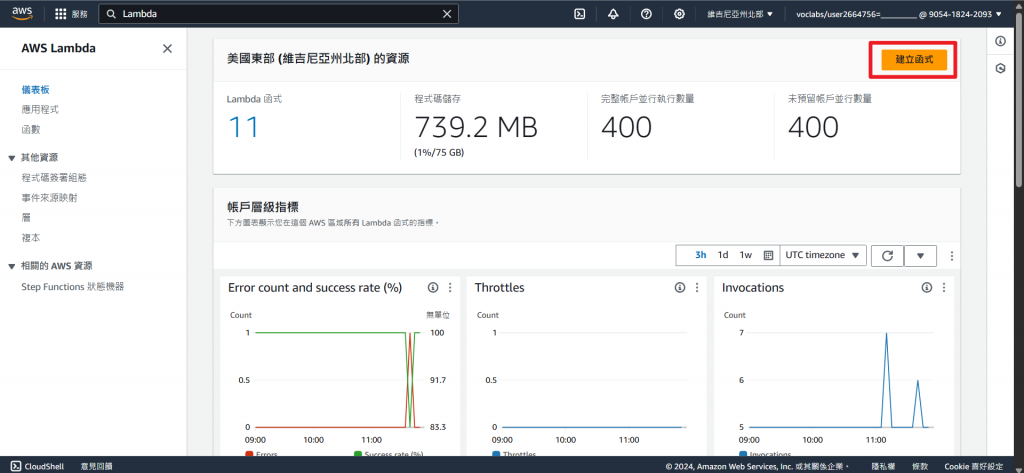Select the 3h time range
Screen dimensions: 1024x473
[701, 255]
